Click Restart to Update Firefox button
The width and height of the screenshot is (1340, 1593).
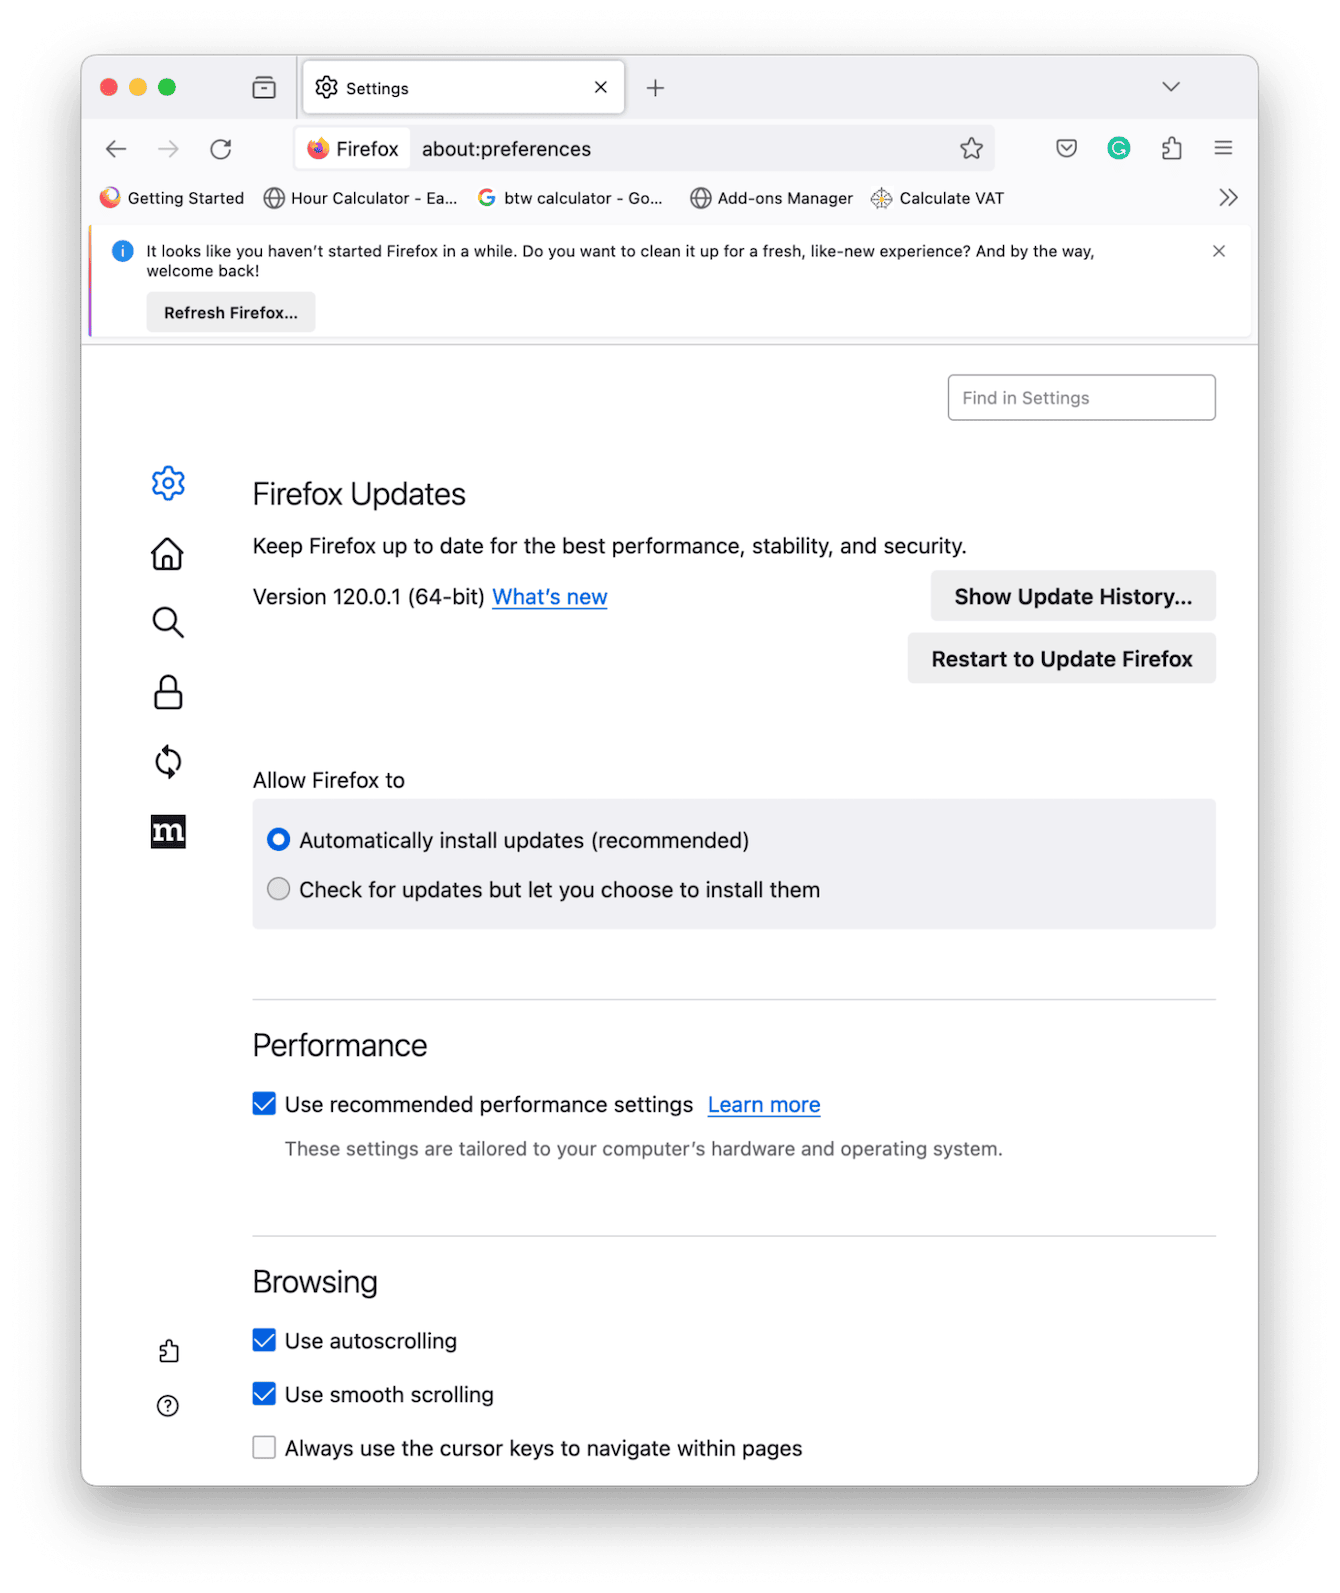coord(1061,659)
